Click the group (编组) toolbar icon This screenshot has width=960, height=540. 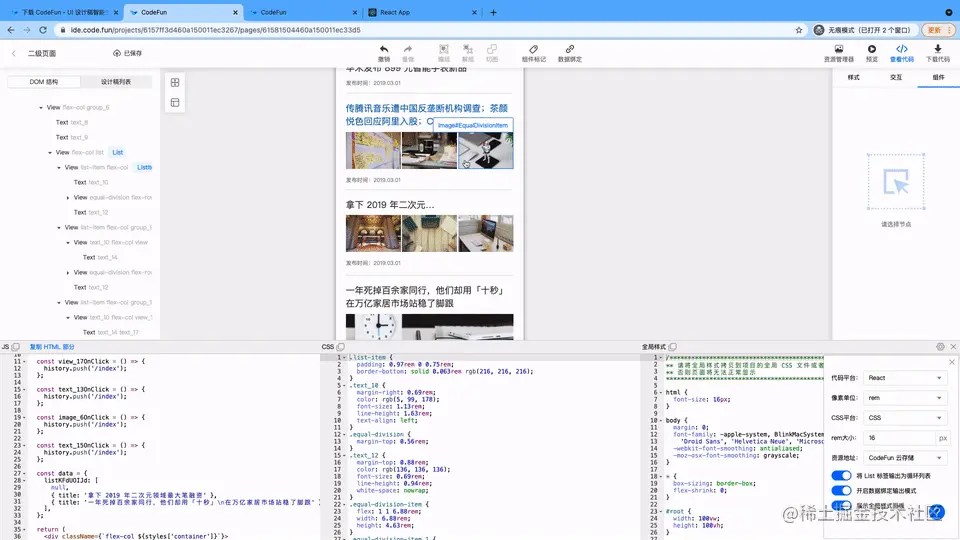pyautogui.click(x=444, y=50)
